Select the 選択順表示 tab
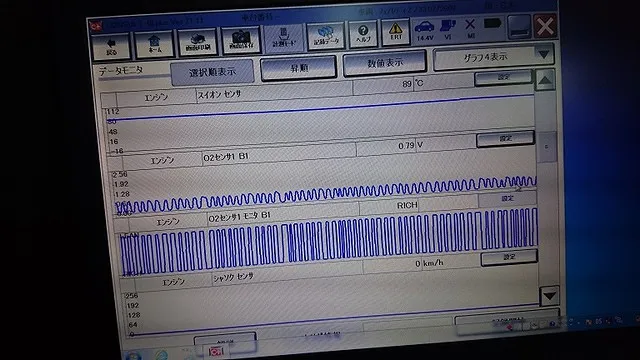The image size is (640, 360). click(212, 72)
